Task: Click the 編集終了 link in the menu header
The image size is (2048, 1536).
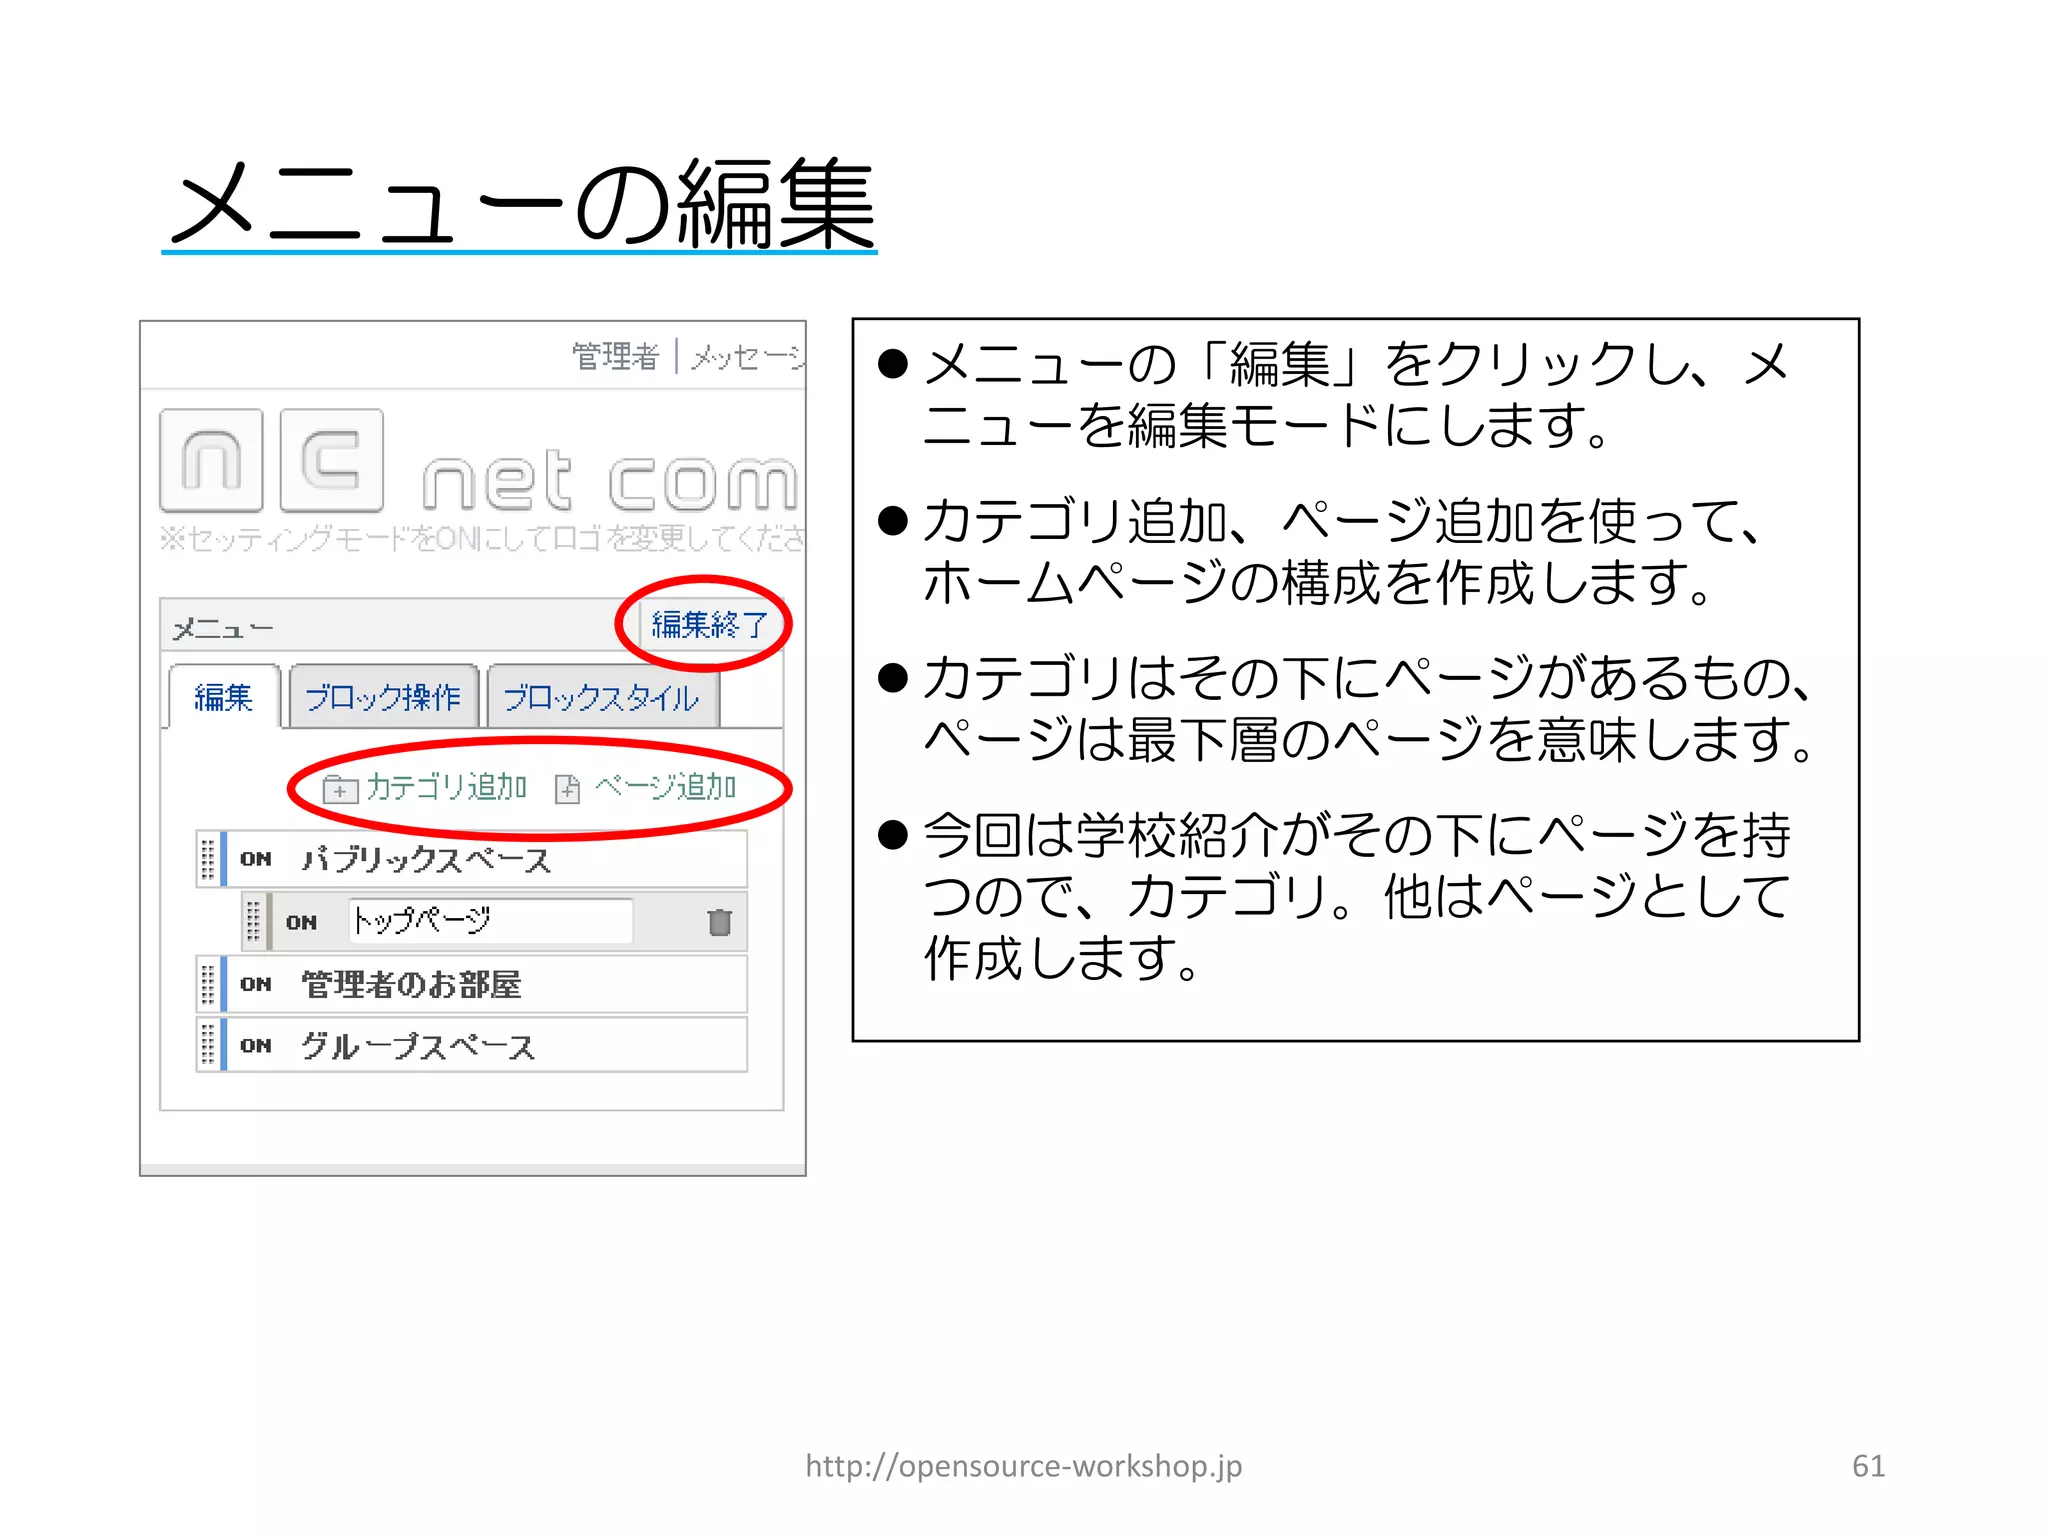Action: pos(709,625)
